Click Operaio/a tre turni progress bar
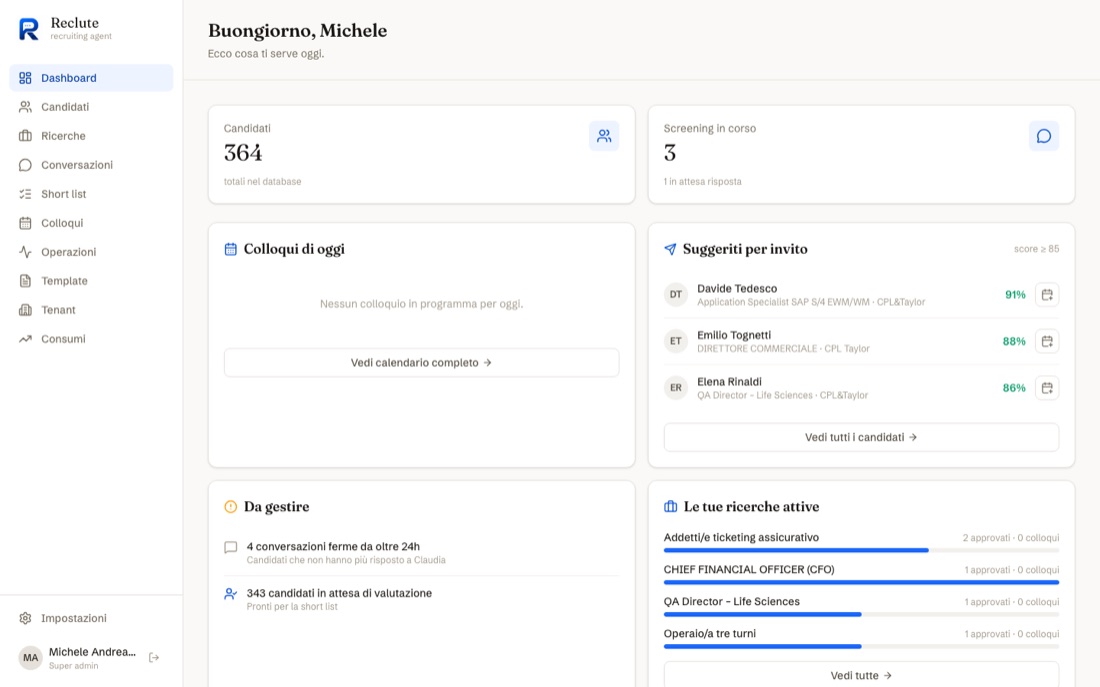 (x=861, y=646)
